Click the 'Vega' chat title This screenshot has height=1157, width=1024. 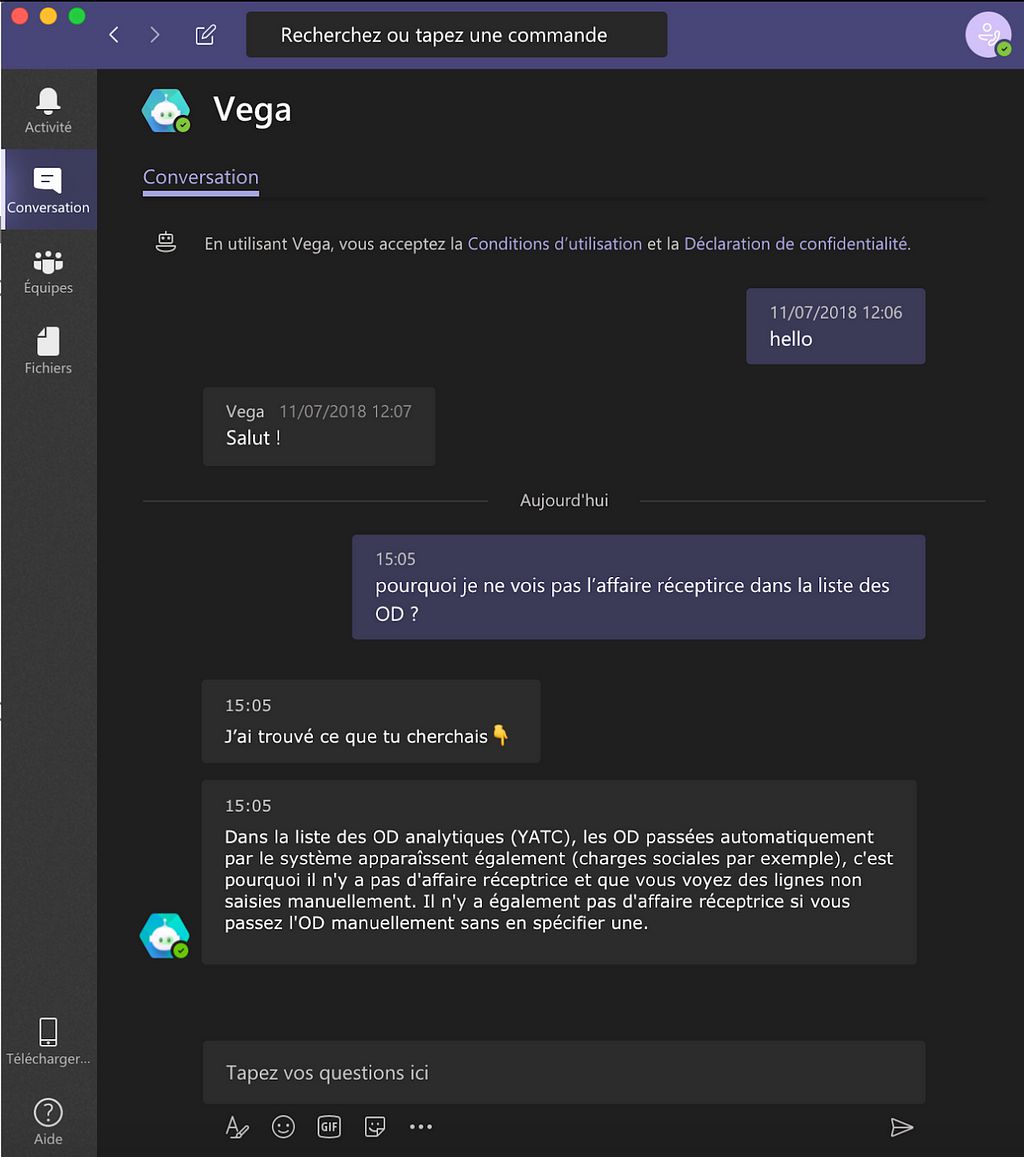point(252,110)
